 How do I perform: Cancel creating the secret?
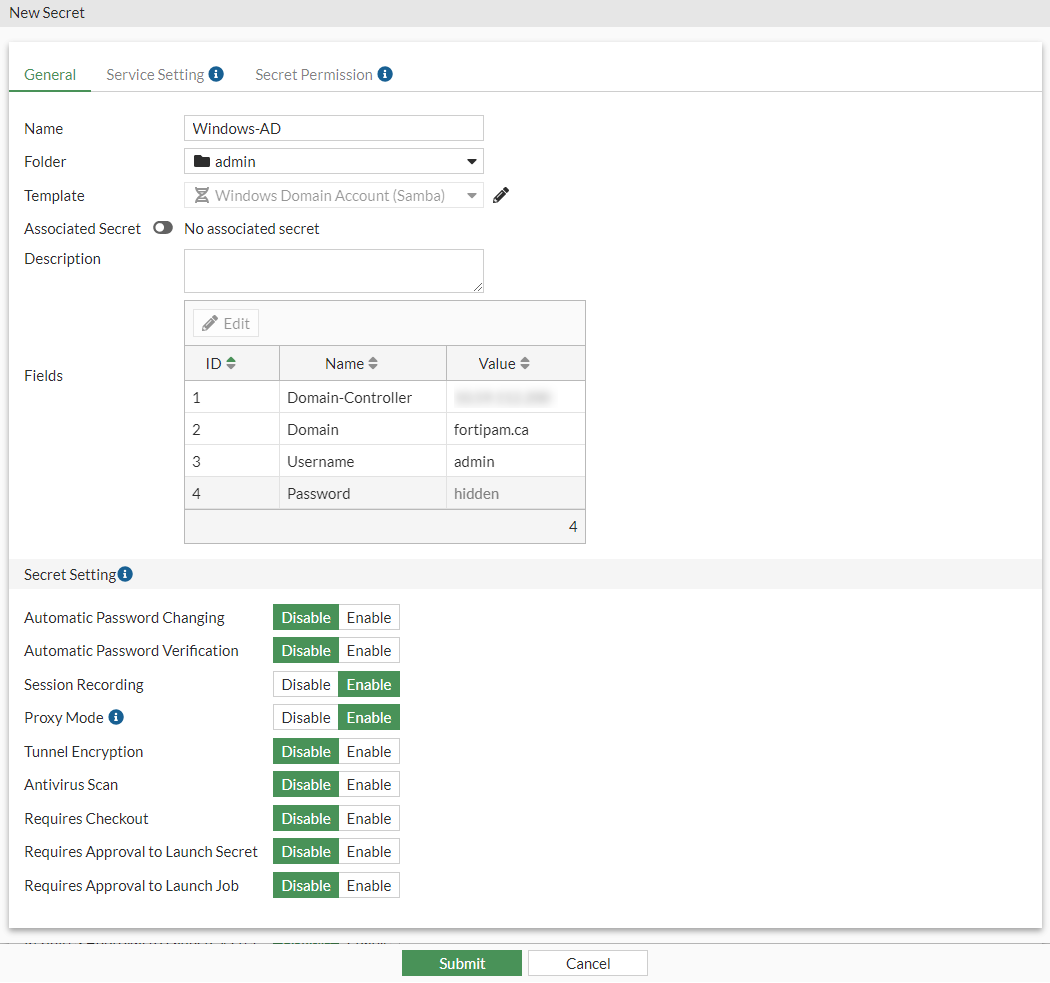[x=587, y=963]
